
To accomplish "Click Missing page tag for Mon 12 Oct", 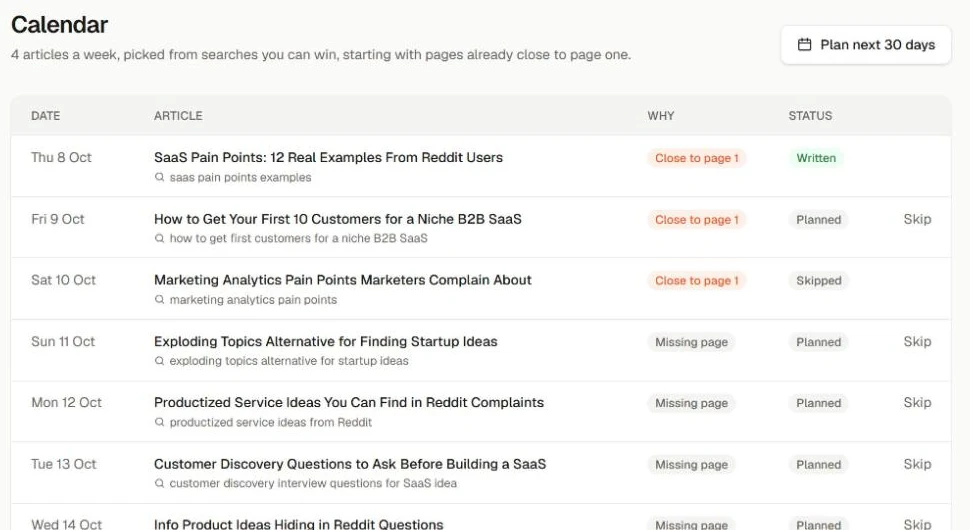I will click(x=691, y=403).
